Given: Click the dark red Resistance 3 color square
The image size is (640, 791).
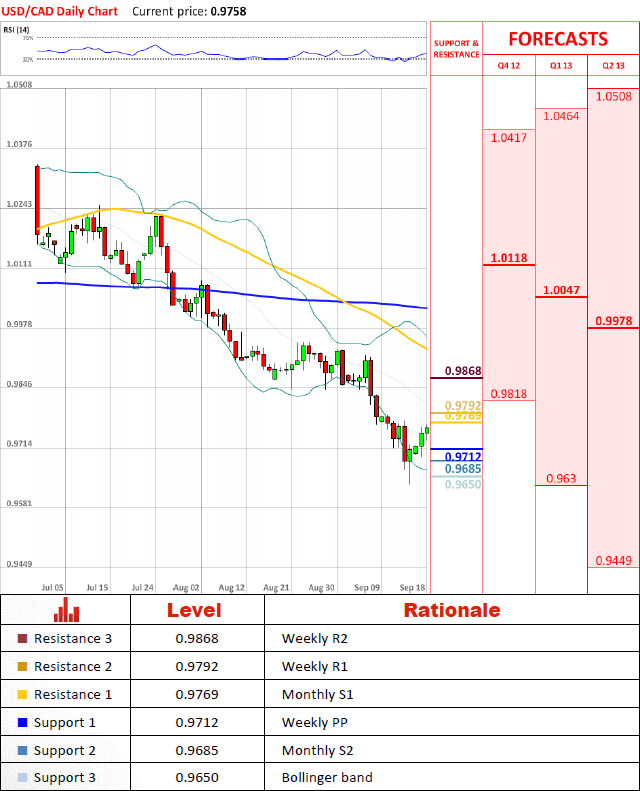Looking at the screenshot, I should (x=23, y=639).
